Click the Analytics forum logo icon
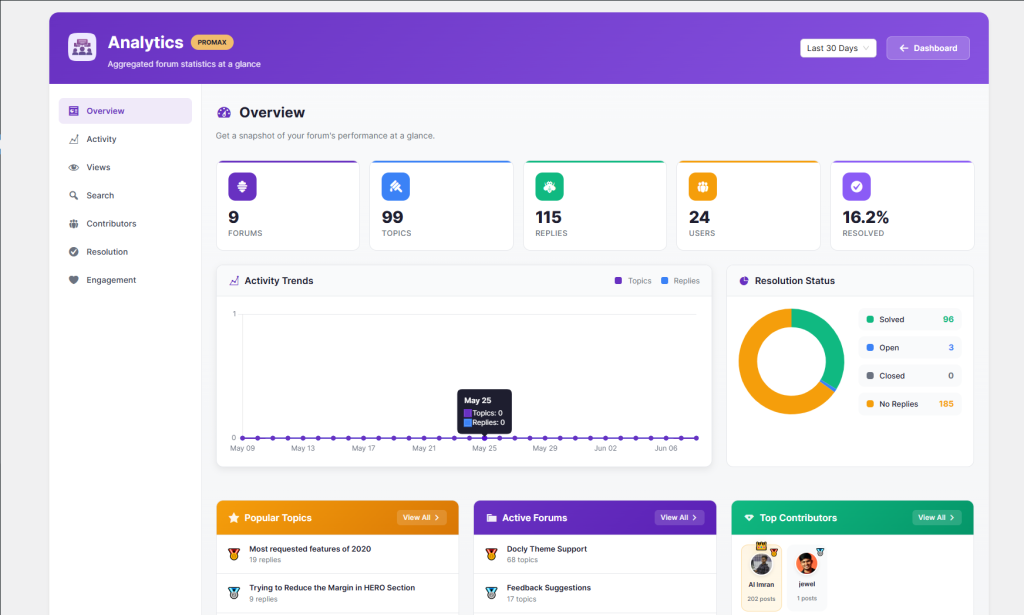 (82, 47)
